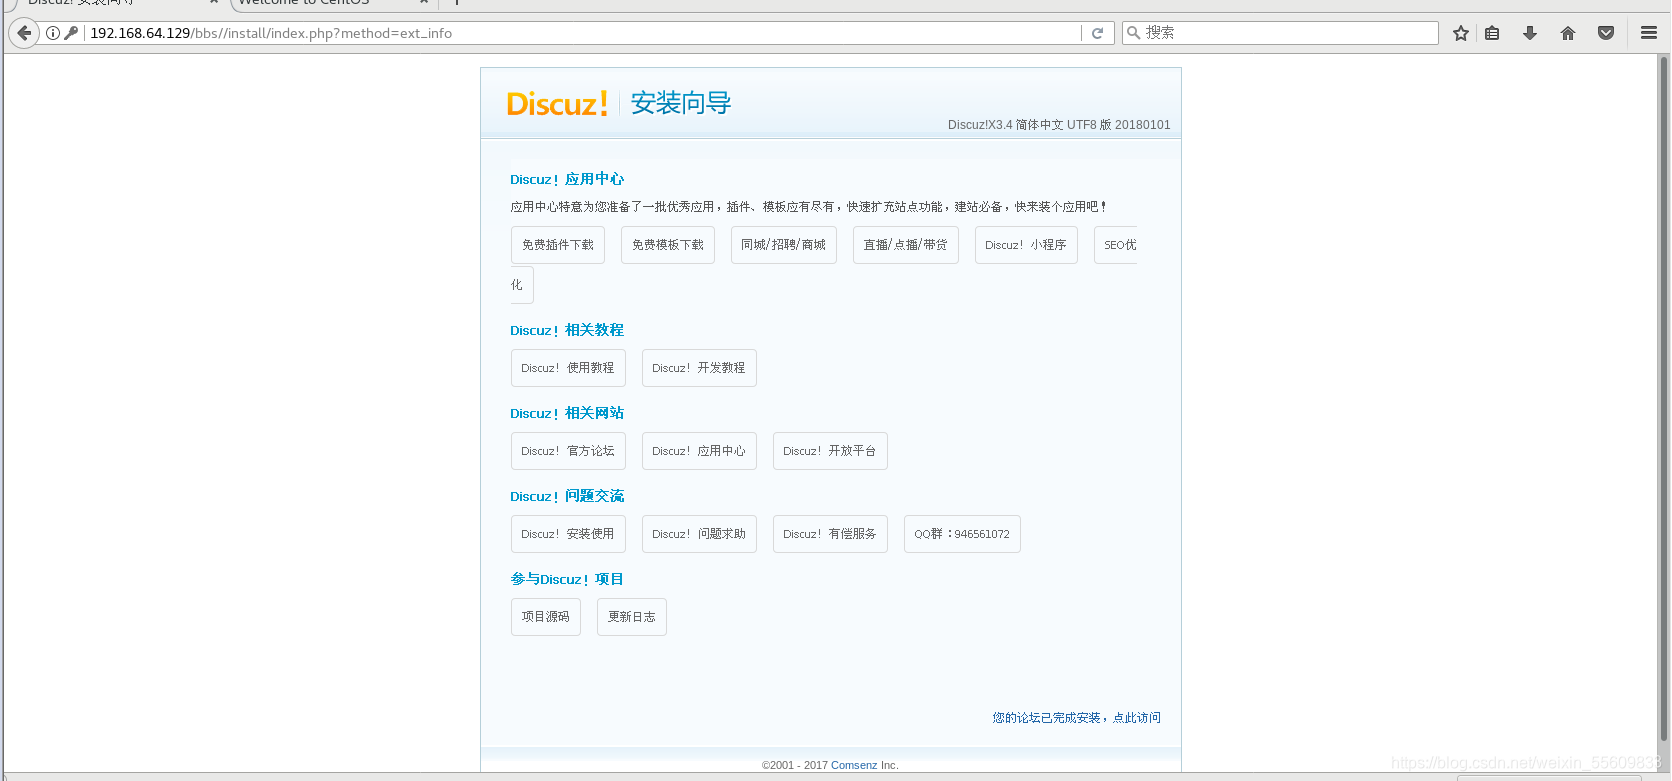Close the Welcome to CentOS tab
Screen dimensions: 1672x781
[x=424, y=3]
